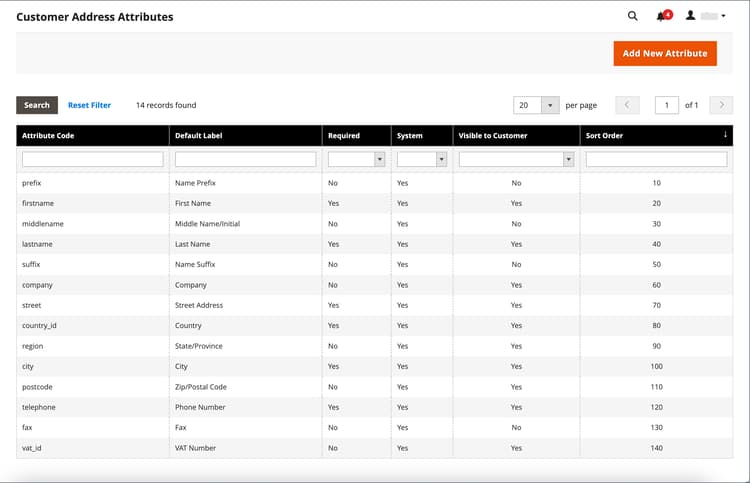
Task: Open the country_id attribute row
Action: tap(375, 326)
